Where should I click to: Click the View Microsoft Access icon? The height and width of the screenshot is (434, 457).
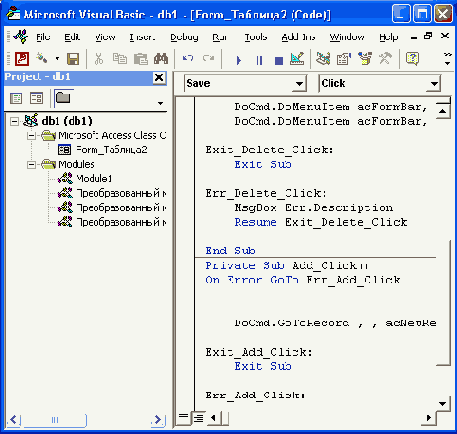click(22, 59)
